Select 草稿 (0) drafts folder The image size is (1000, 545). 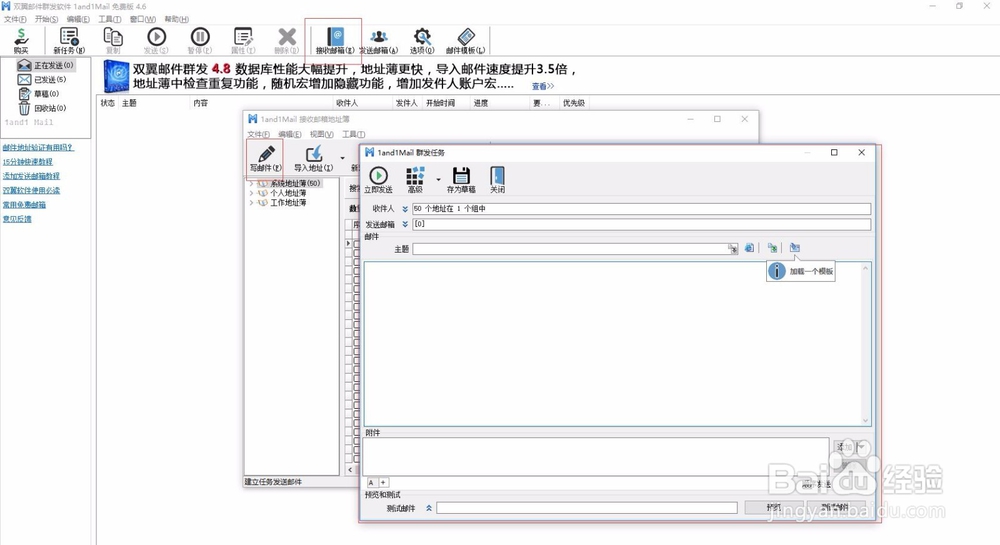pos(38,94)
